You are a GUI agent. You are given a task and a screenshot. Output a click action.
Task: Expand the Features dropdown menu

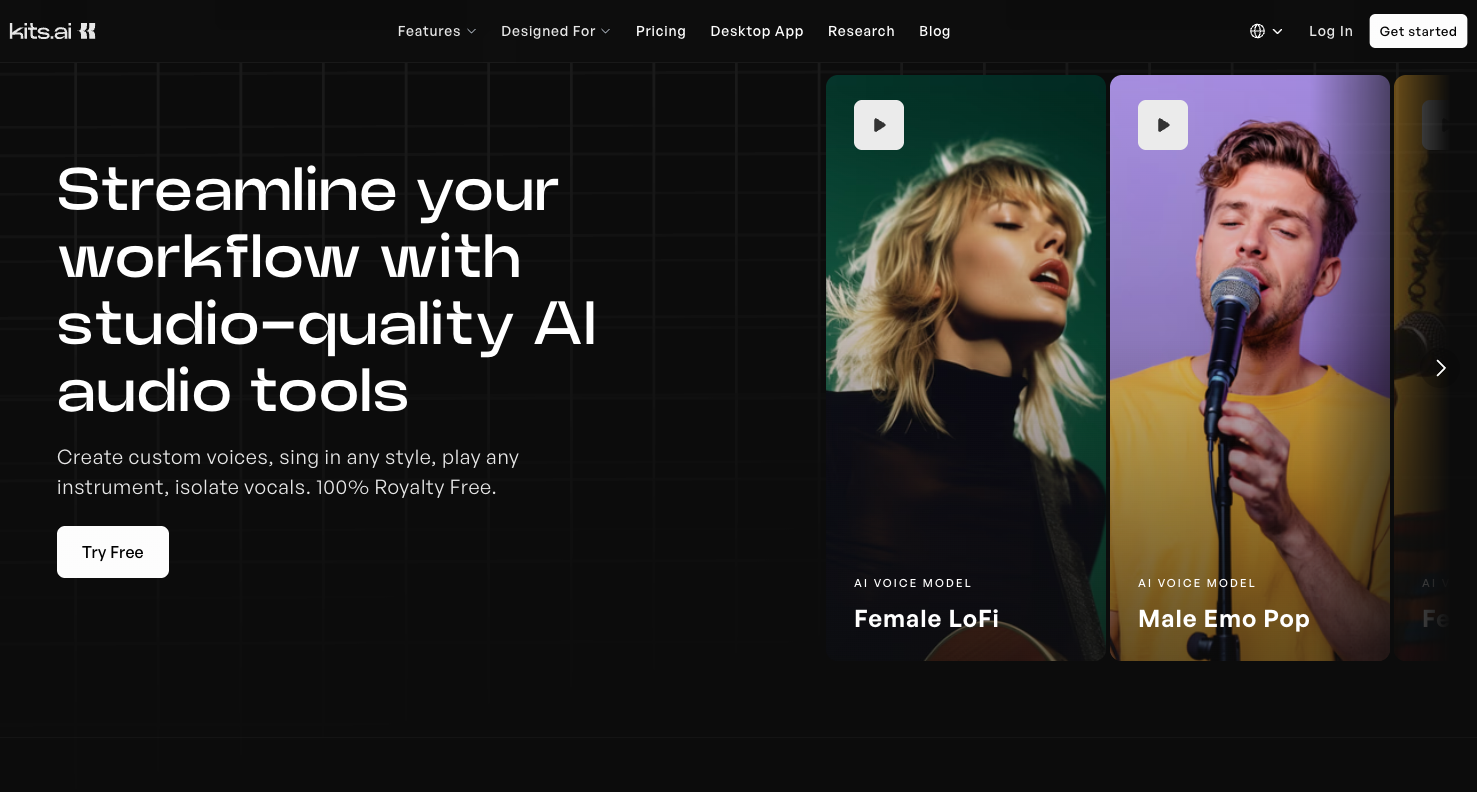[436, 31]
